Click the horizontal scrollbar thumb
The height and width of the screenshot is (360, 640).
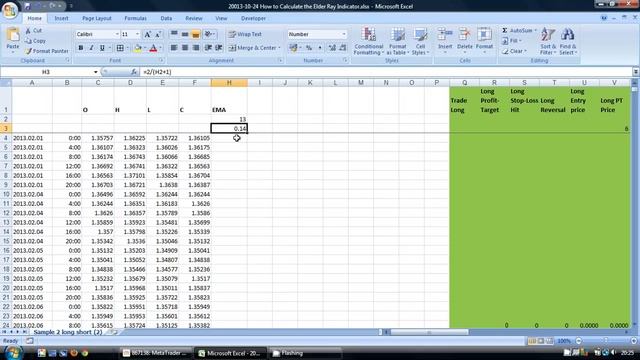[429, 332]
